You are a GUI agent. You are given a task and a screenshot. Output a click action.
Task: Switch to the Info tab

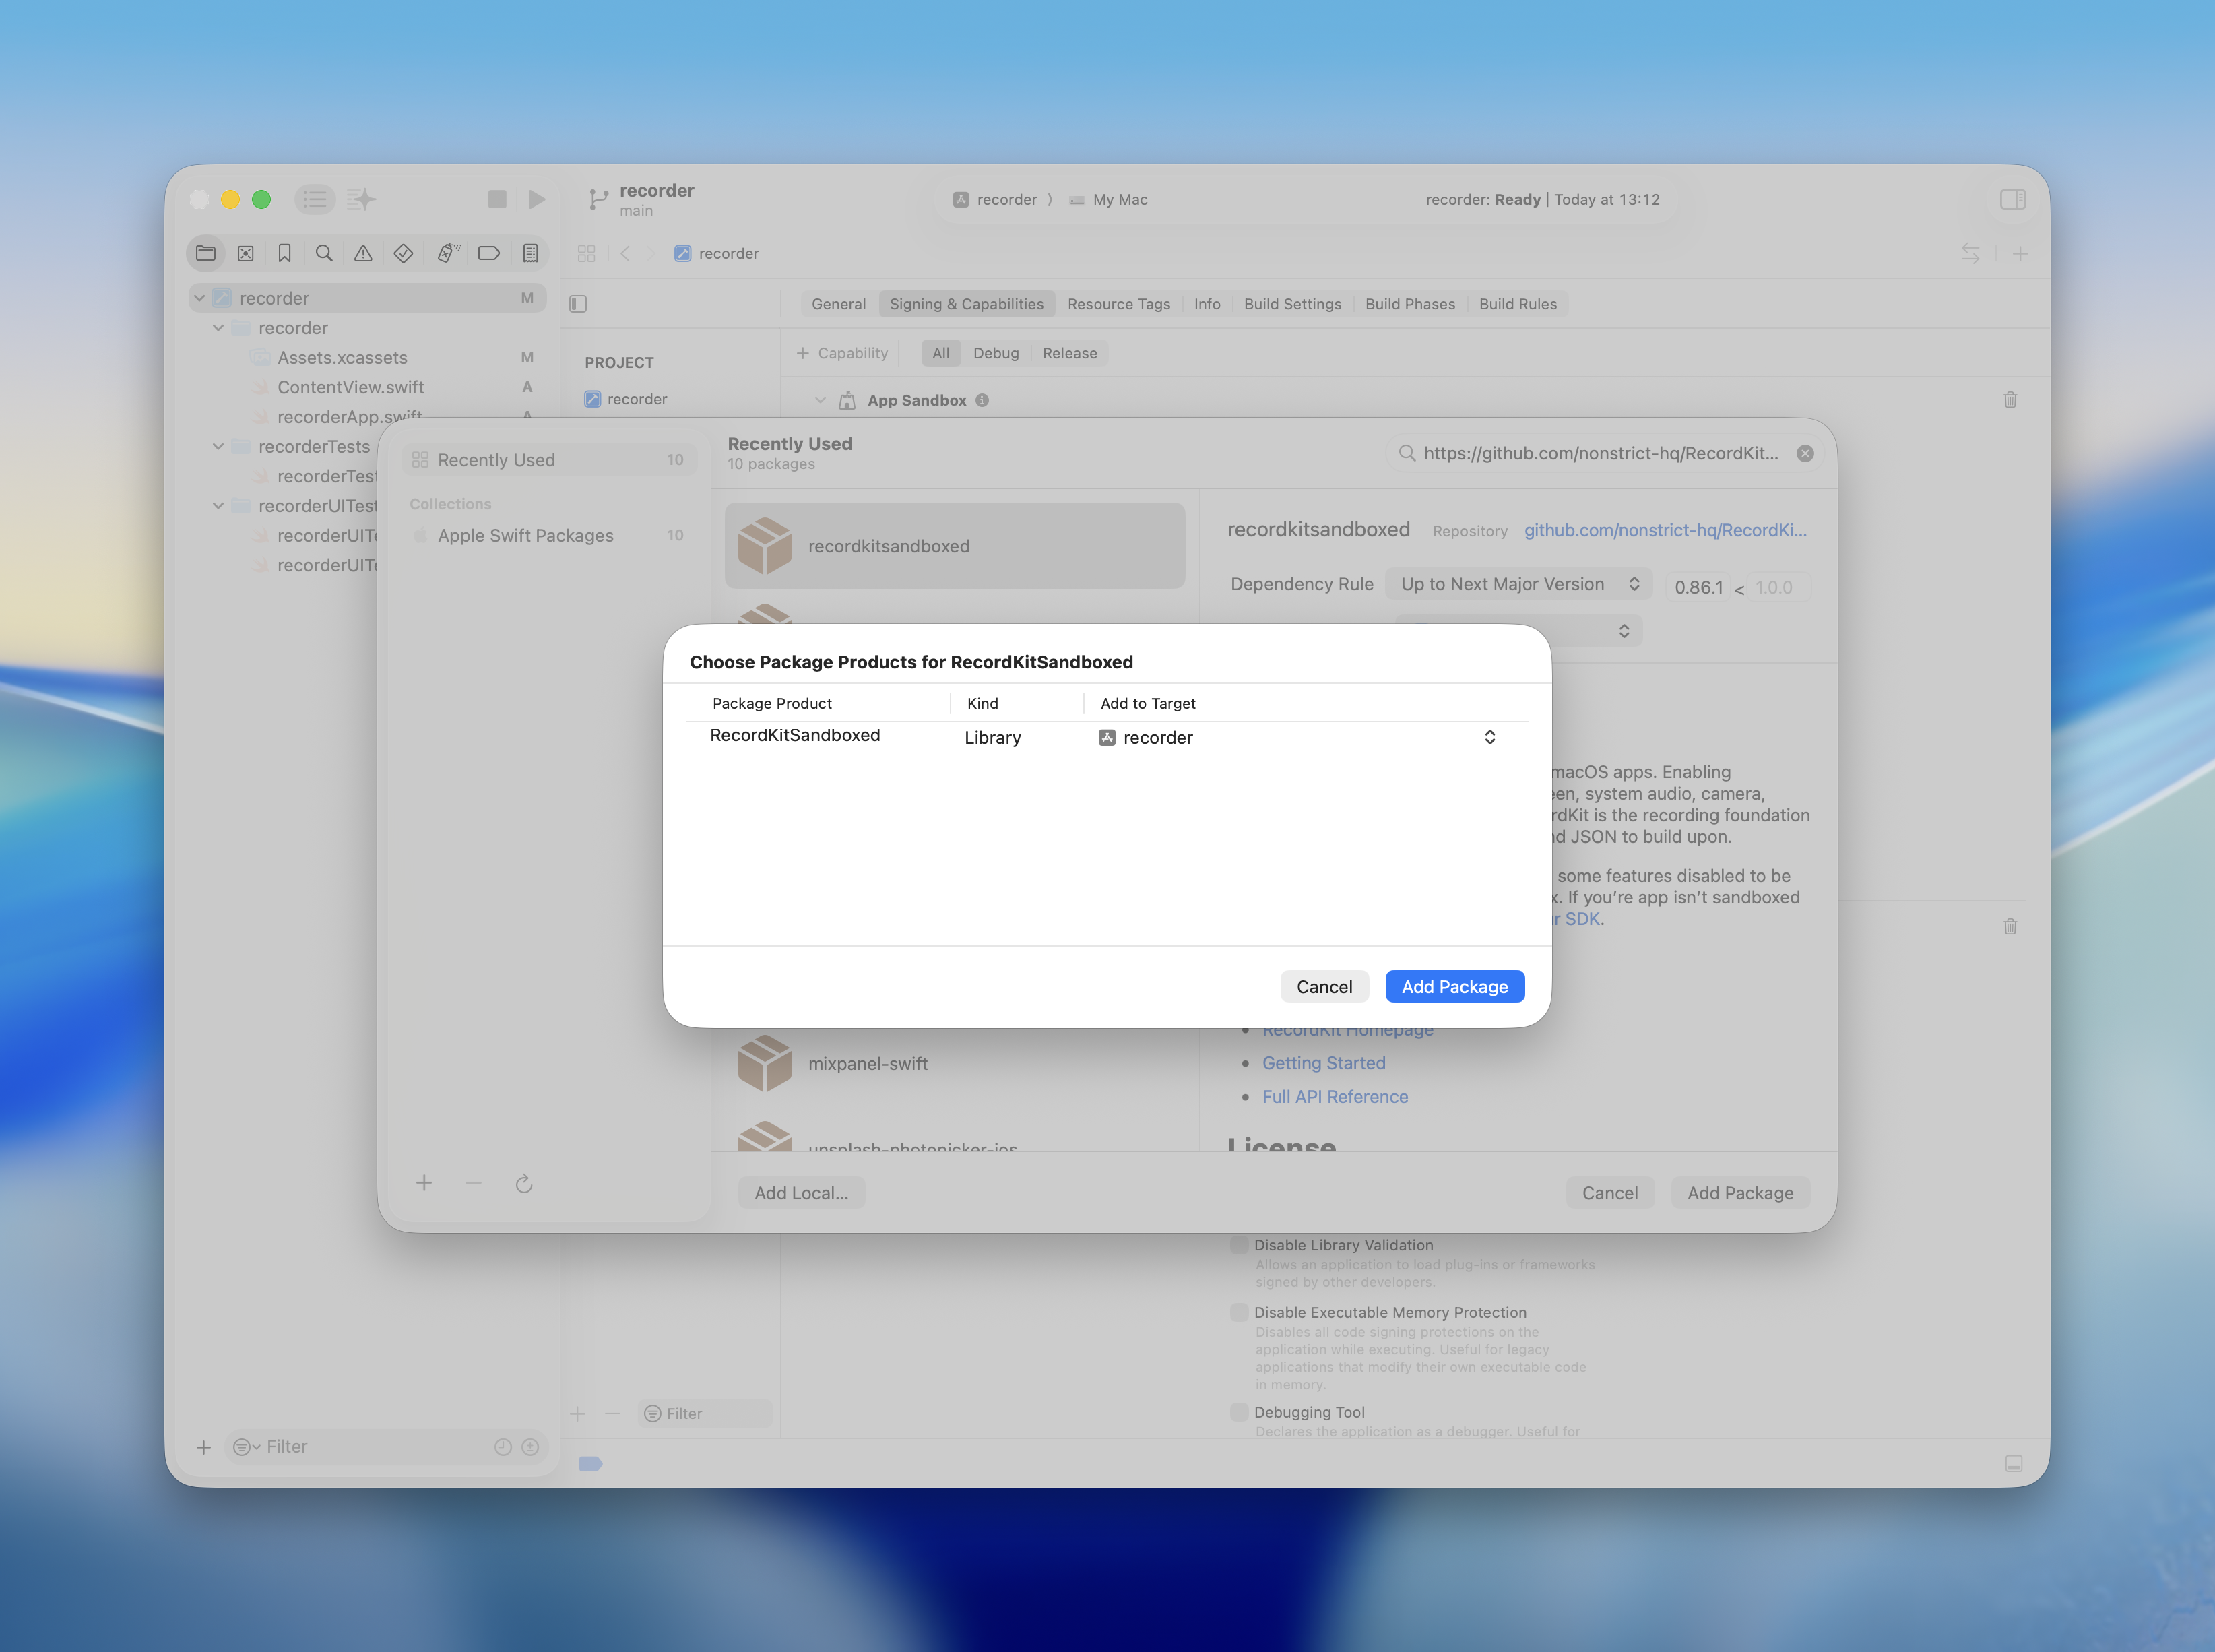pyautogui.click(x=1207, y=304)
